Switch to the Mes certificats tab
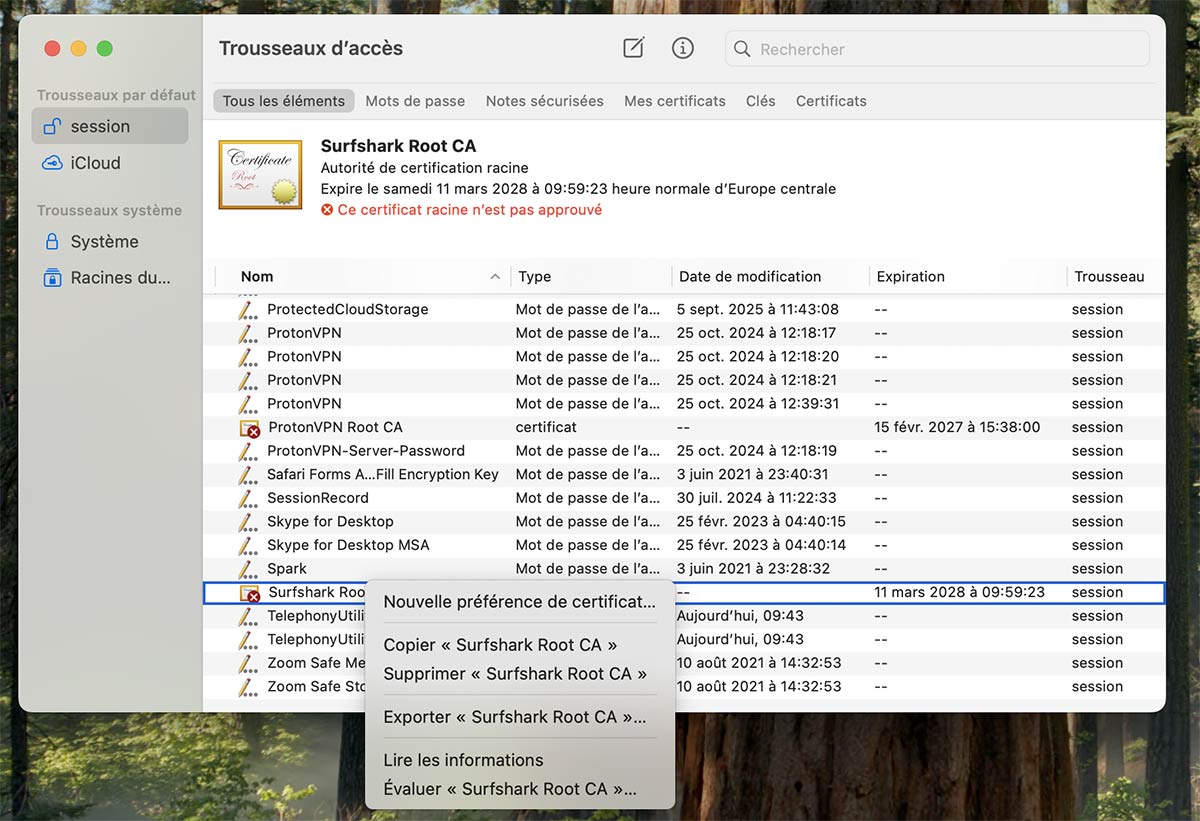 [x=675, y=101]
